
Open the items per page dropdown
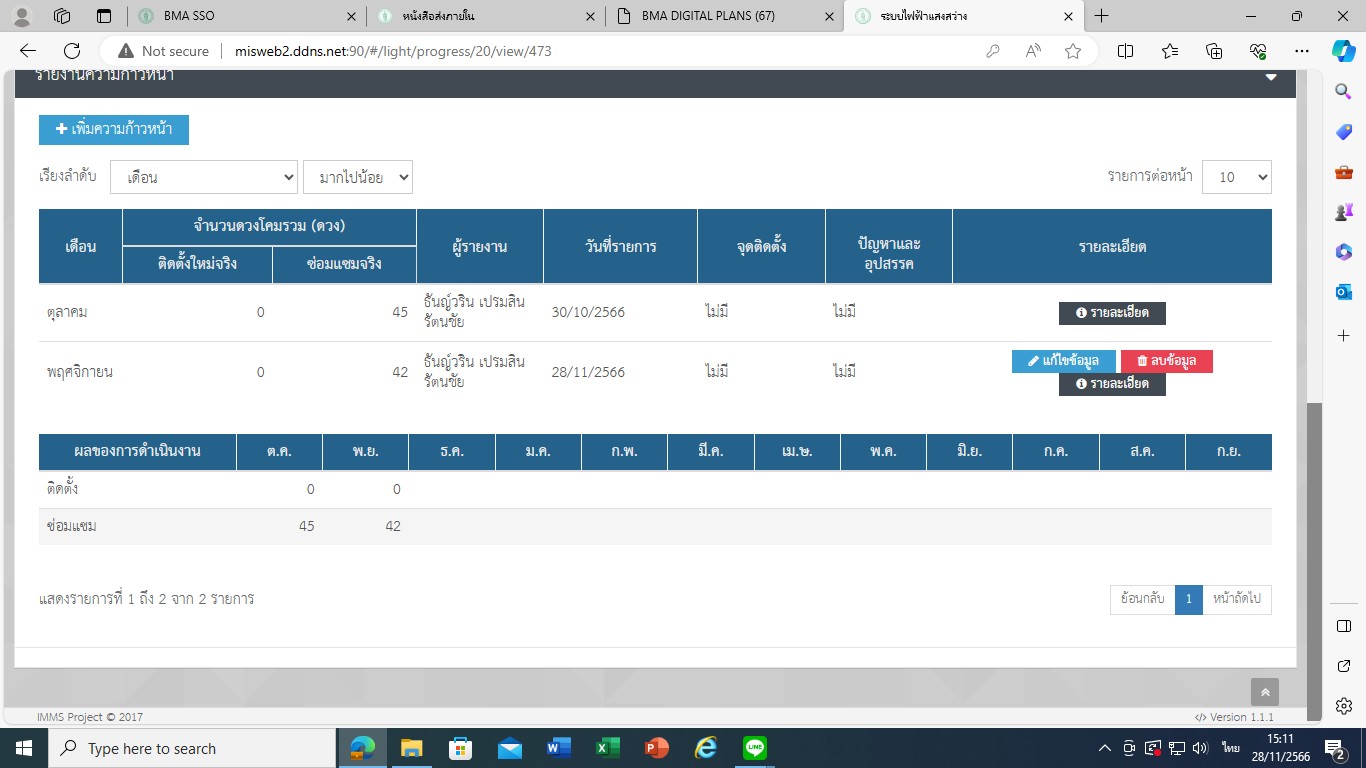pos(1236,177)
